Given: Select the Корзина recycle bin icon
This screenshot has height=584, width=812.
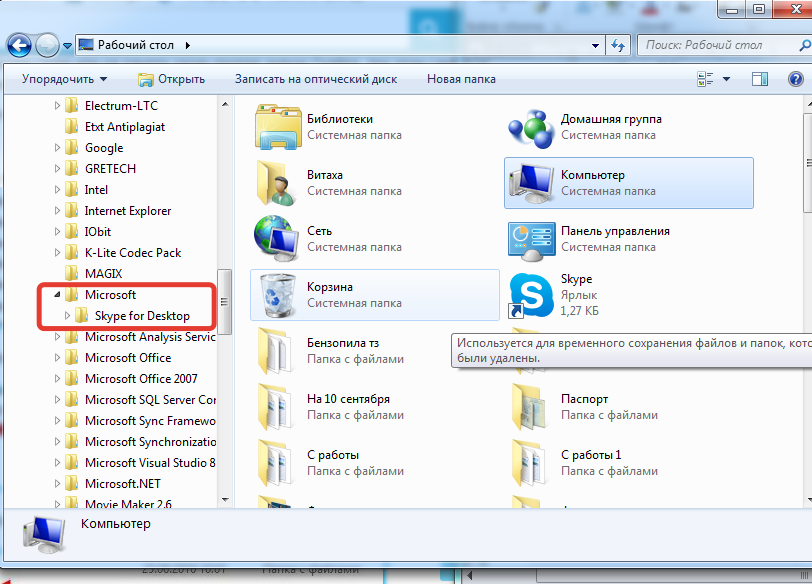Looking at the screenshot, I should click(278, 295).
